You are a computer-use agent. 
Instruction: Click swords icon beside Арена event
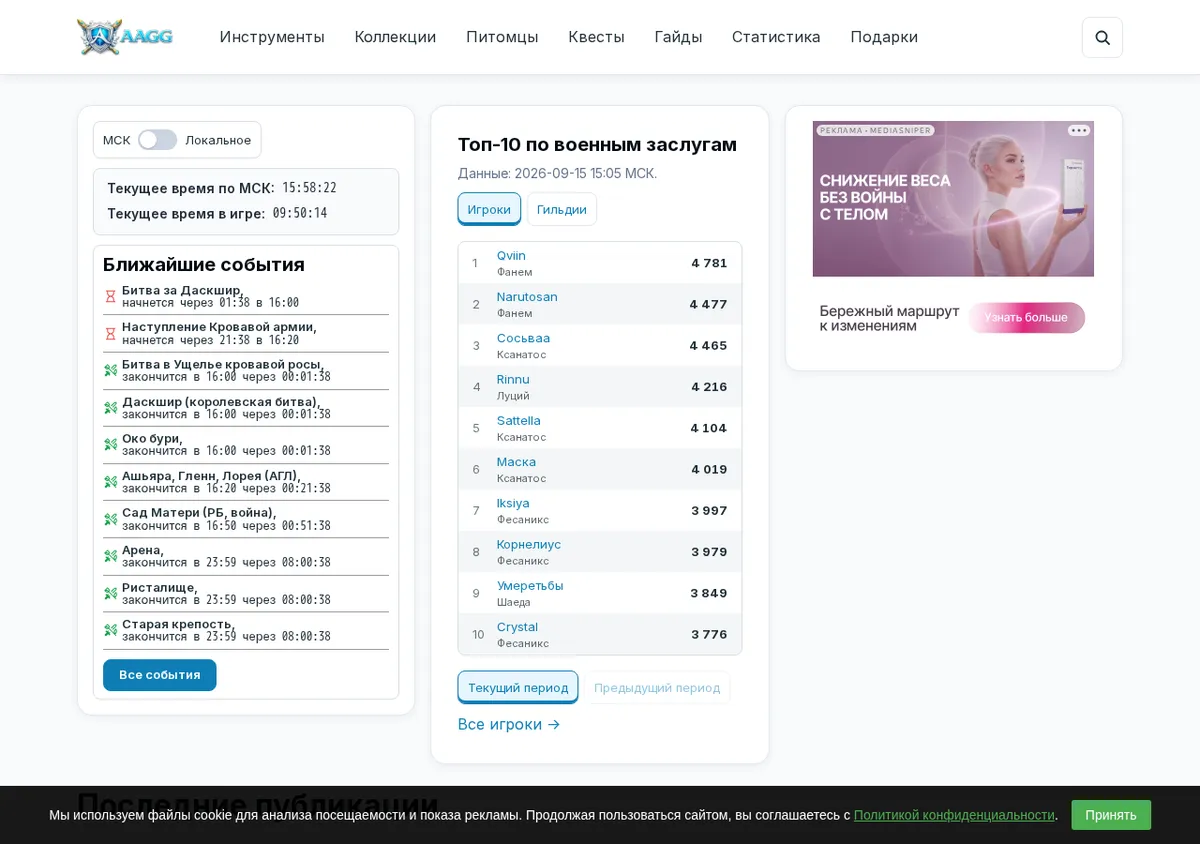tap(111, 556)
